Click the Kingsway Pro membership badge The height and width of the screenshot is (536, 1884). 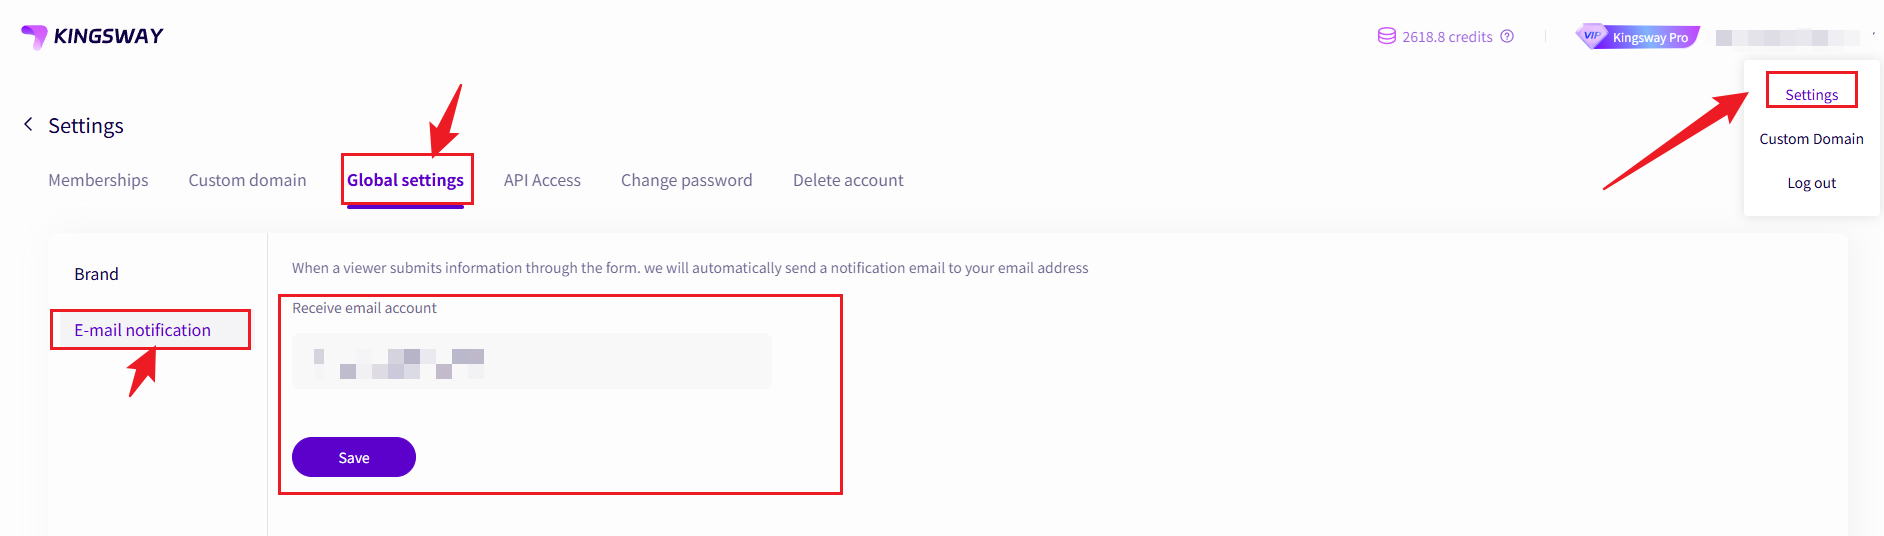tap(1638, 36)
